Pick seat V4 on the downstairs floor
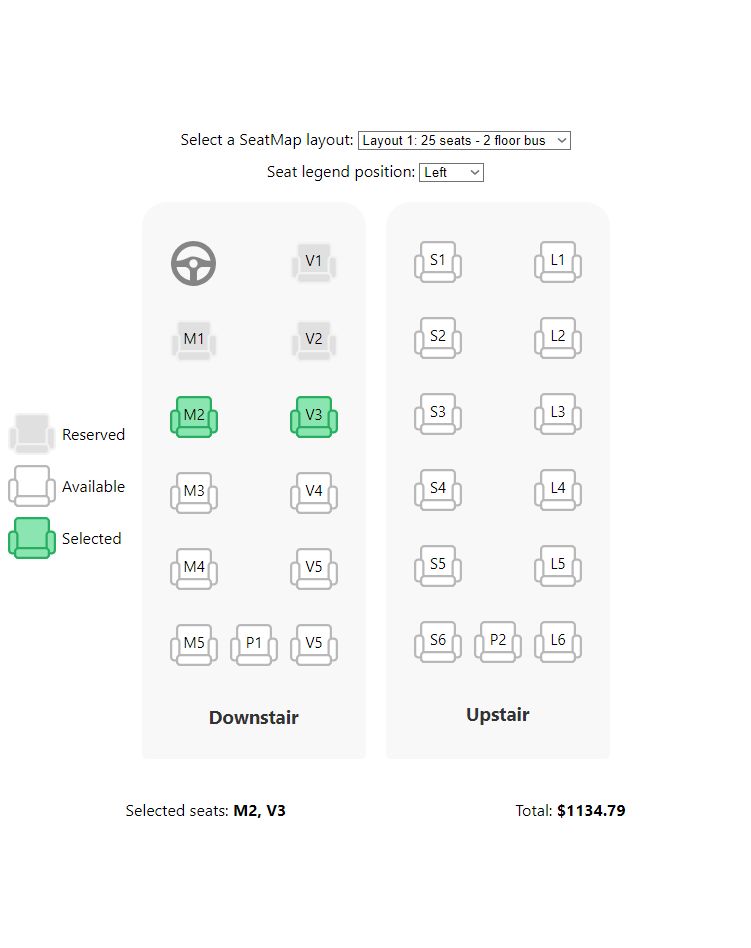751x948 pixels. pos(314,492)
